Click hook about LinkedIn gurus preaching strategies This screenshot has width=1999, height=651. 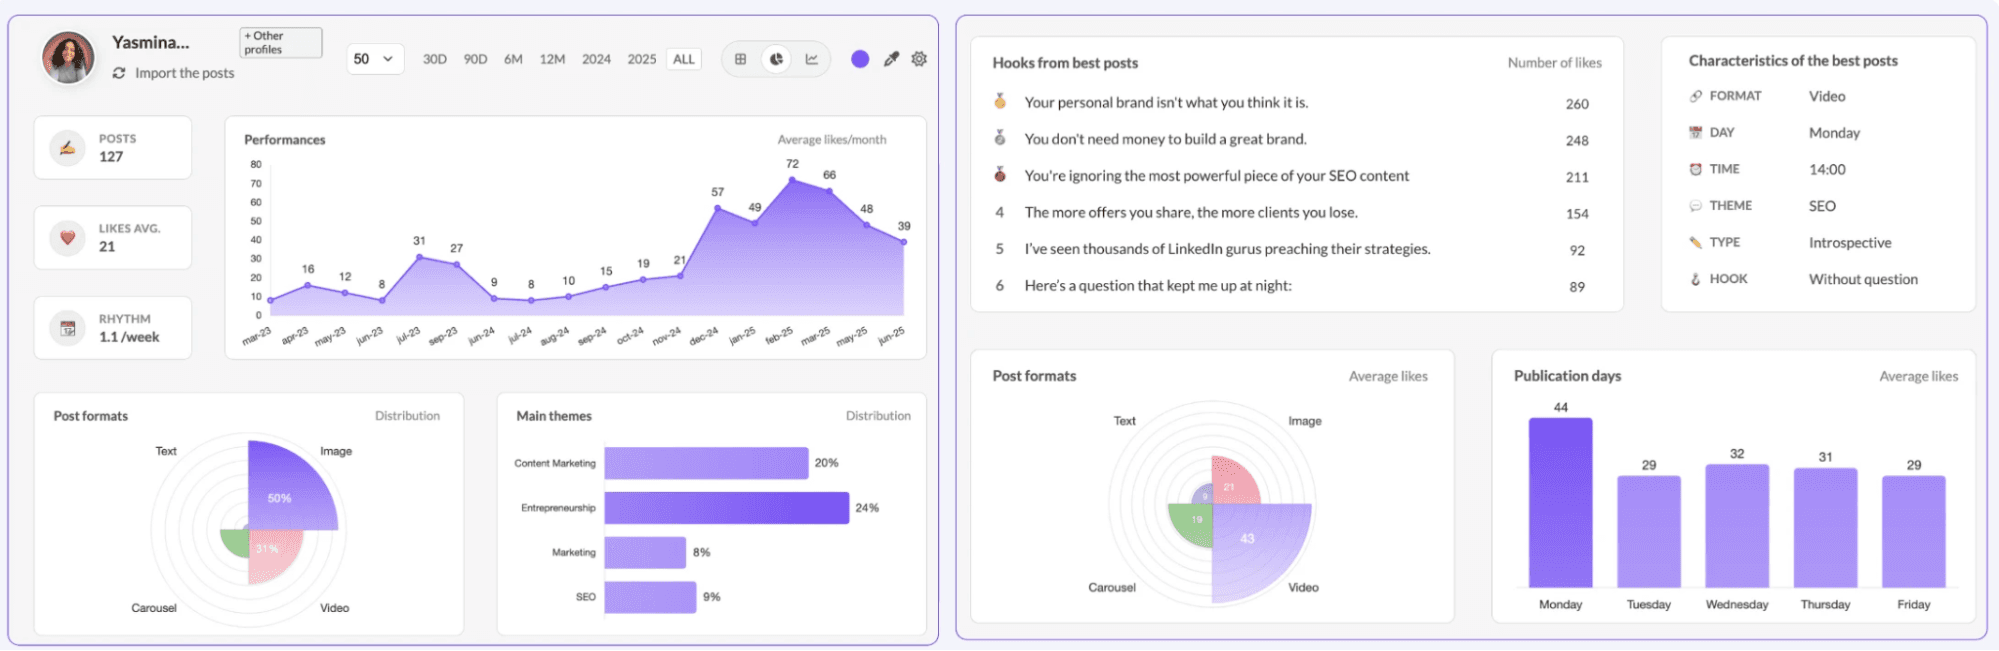point(1227,249)
